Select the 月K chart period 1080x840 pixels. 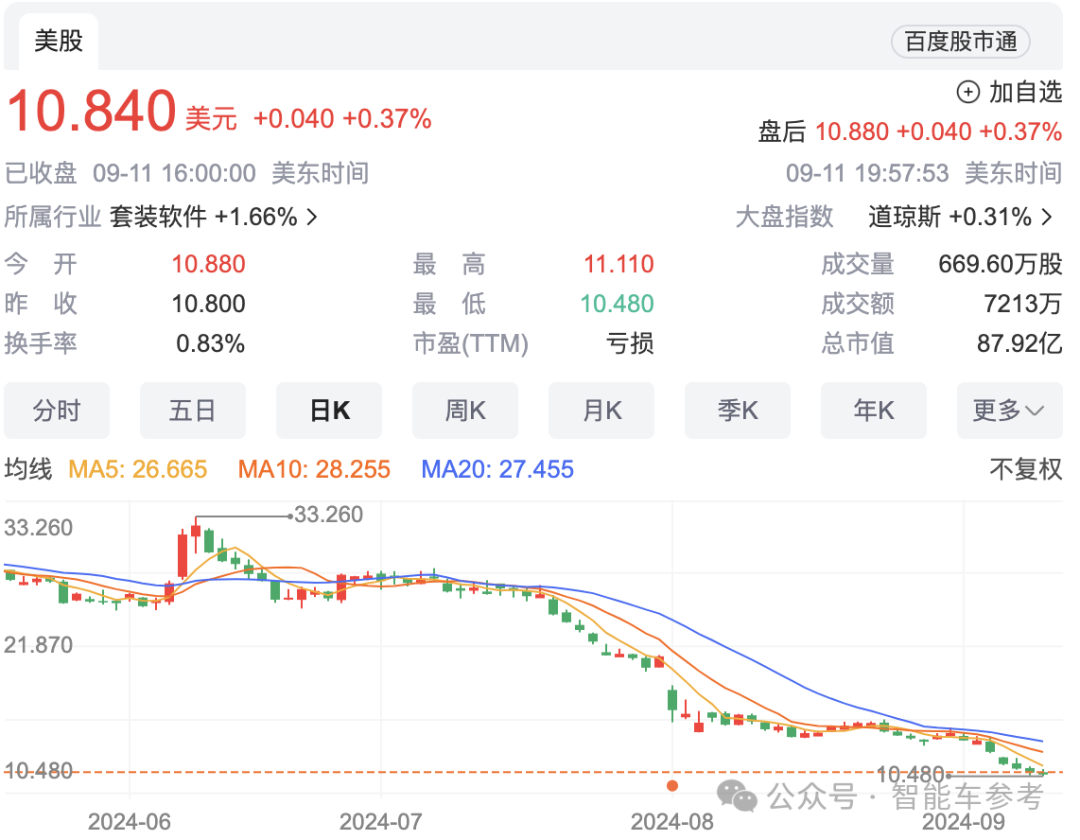[601, 410]
